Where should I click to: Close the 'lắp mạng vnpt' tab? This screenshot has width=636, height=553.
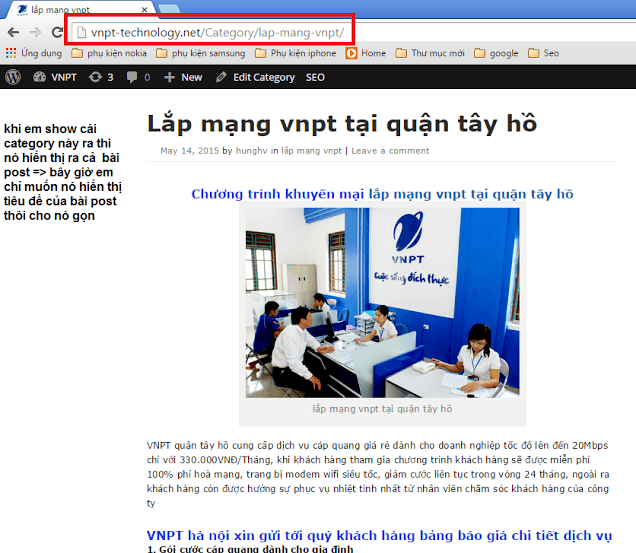pos(144,10)
